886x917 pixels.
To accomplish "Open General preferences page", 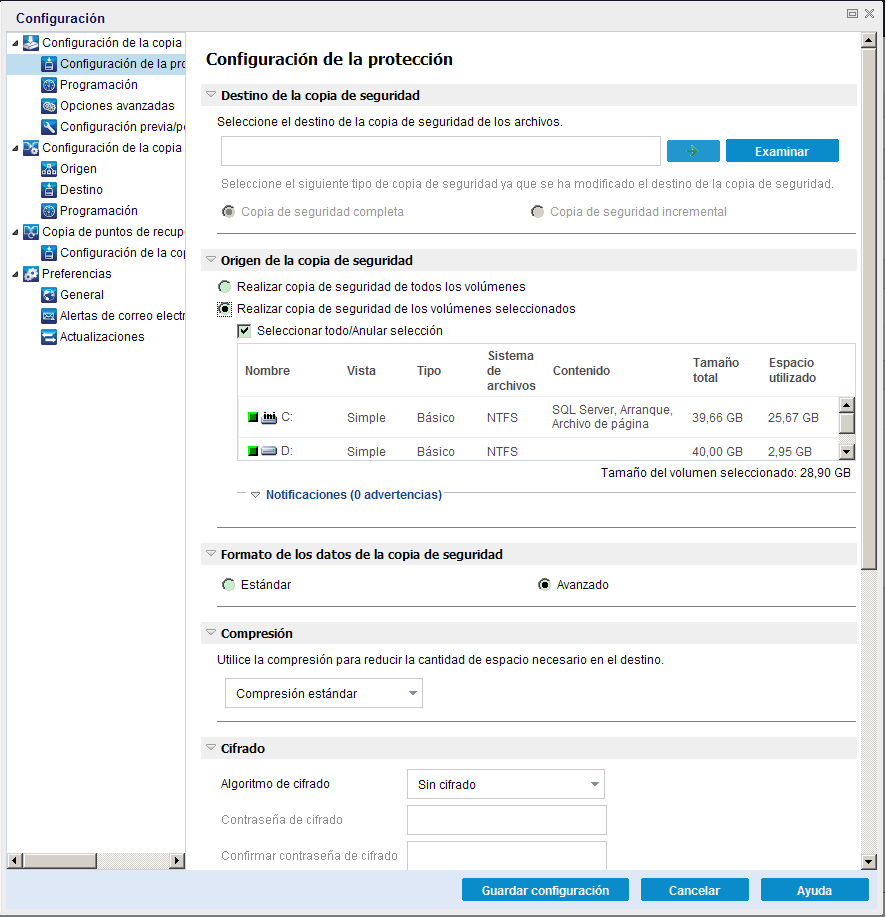I will [x=82, y=295].
